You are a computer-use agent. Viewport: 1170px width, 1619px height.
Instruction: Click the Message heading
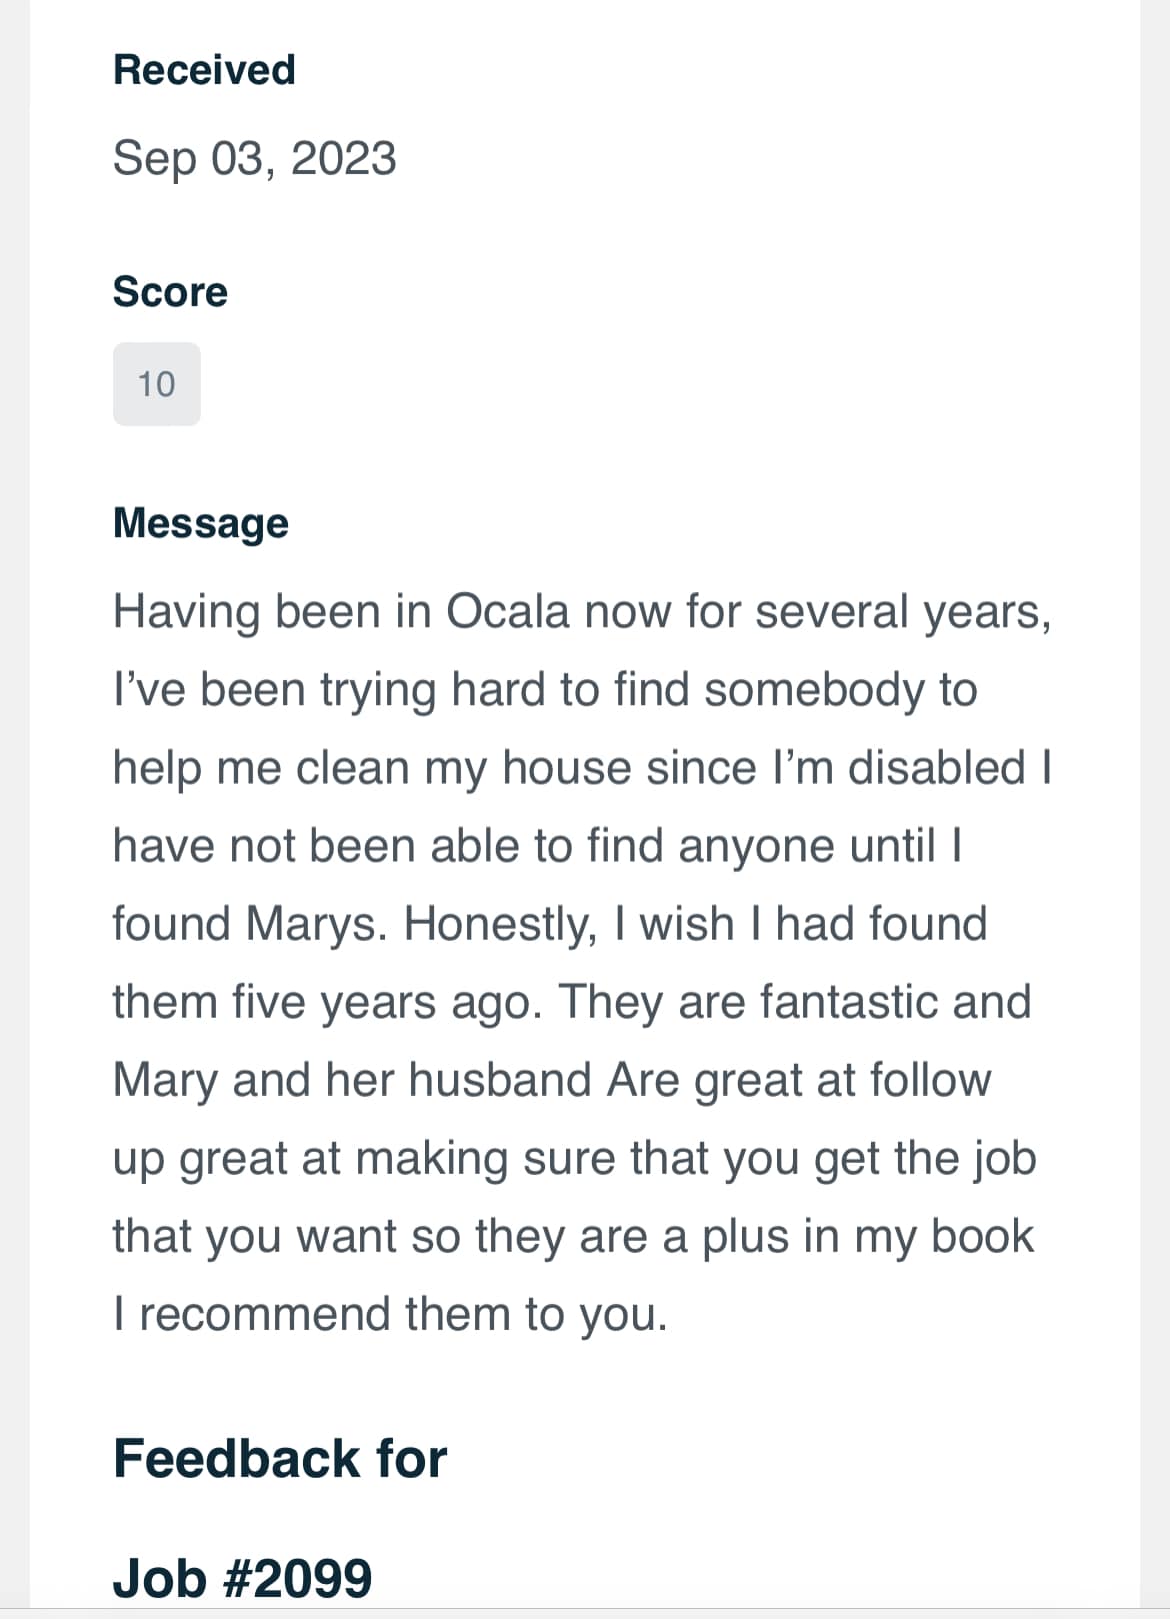[200, 523]
